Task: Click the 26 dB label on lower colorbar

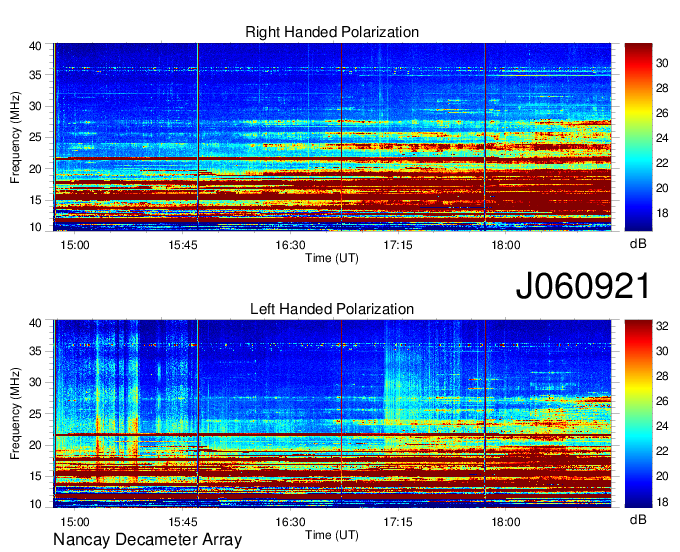Action: (662, 401)
